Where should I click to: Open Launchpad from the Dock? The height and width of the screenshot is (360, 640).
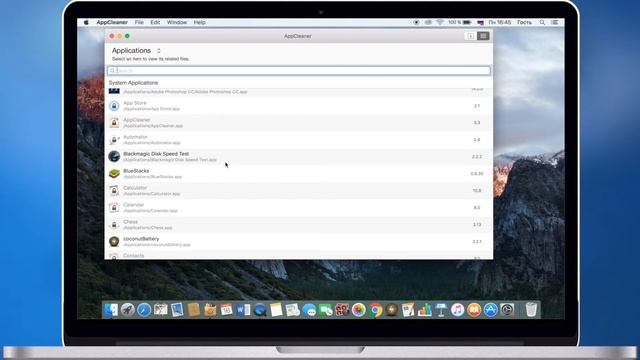click(x=127, y=310)
